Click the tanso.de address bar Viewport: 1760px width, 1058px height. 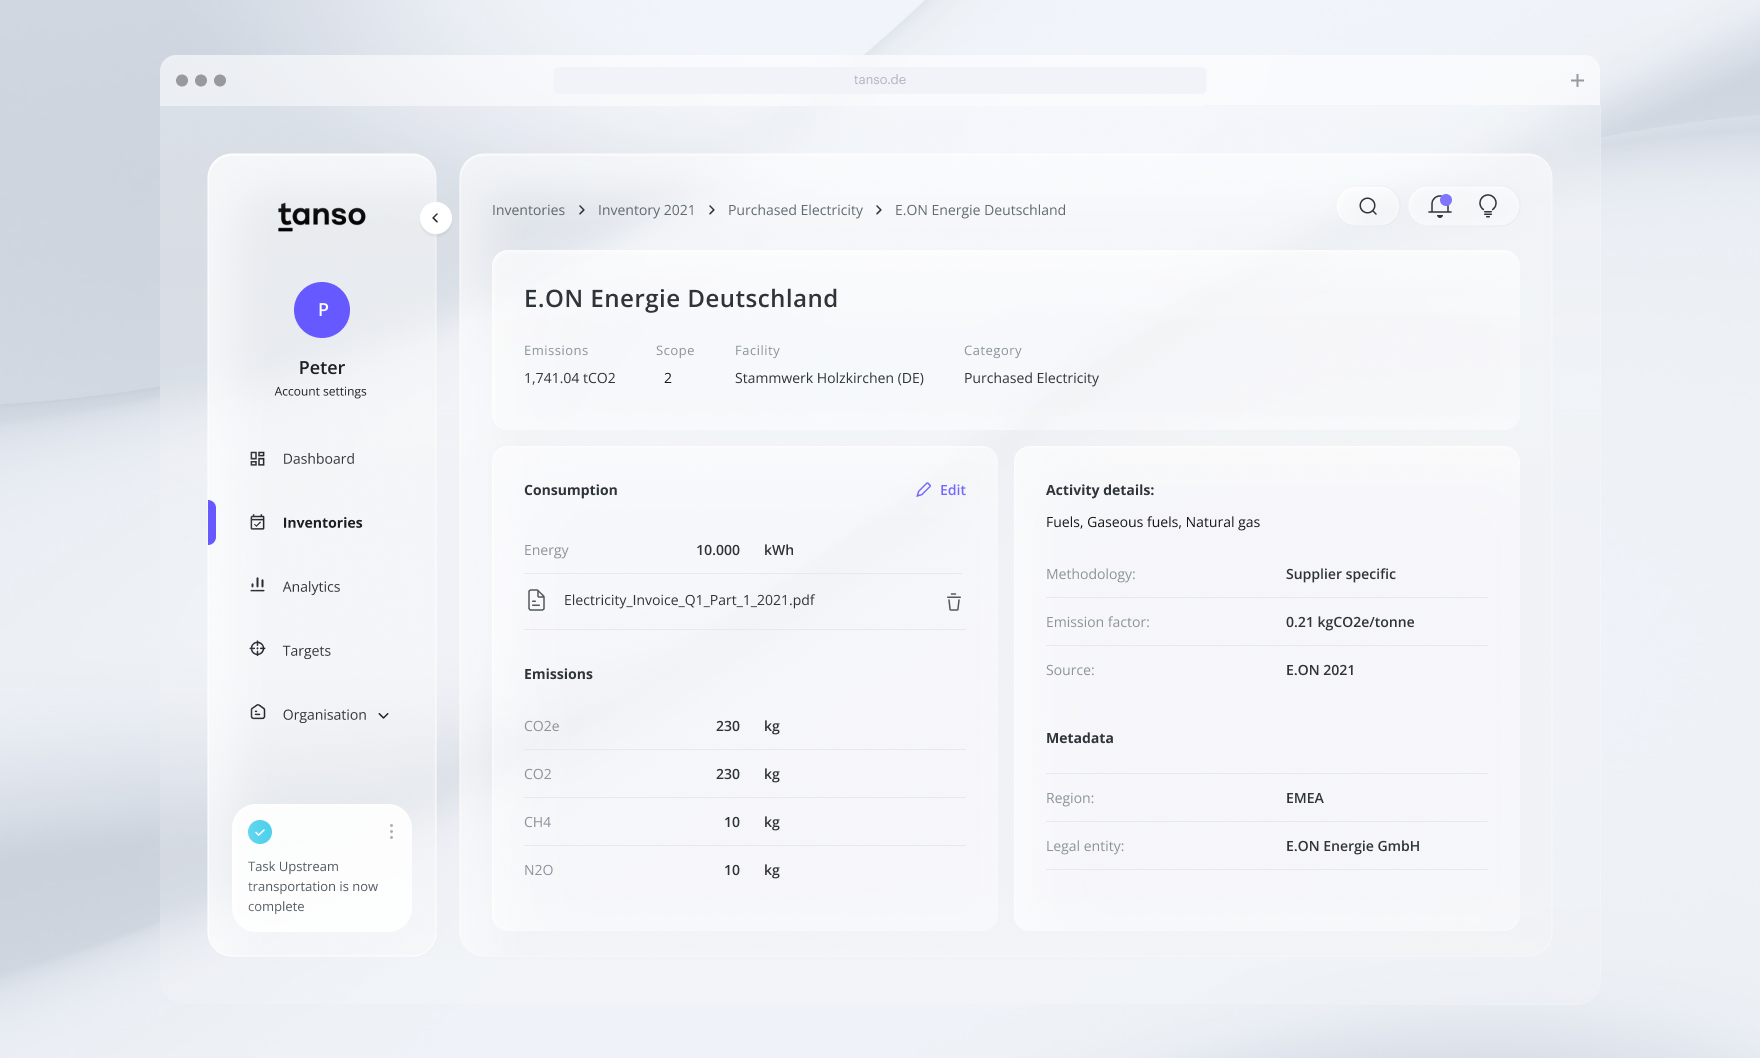[x=880, y=80]
